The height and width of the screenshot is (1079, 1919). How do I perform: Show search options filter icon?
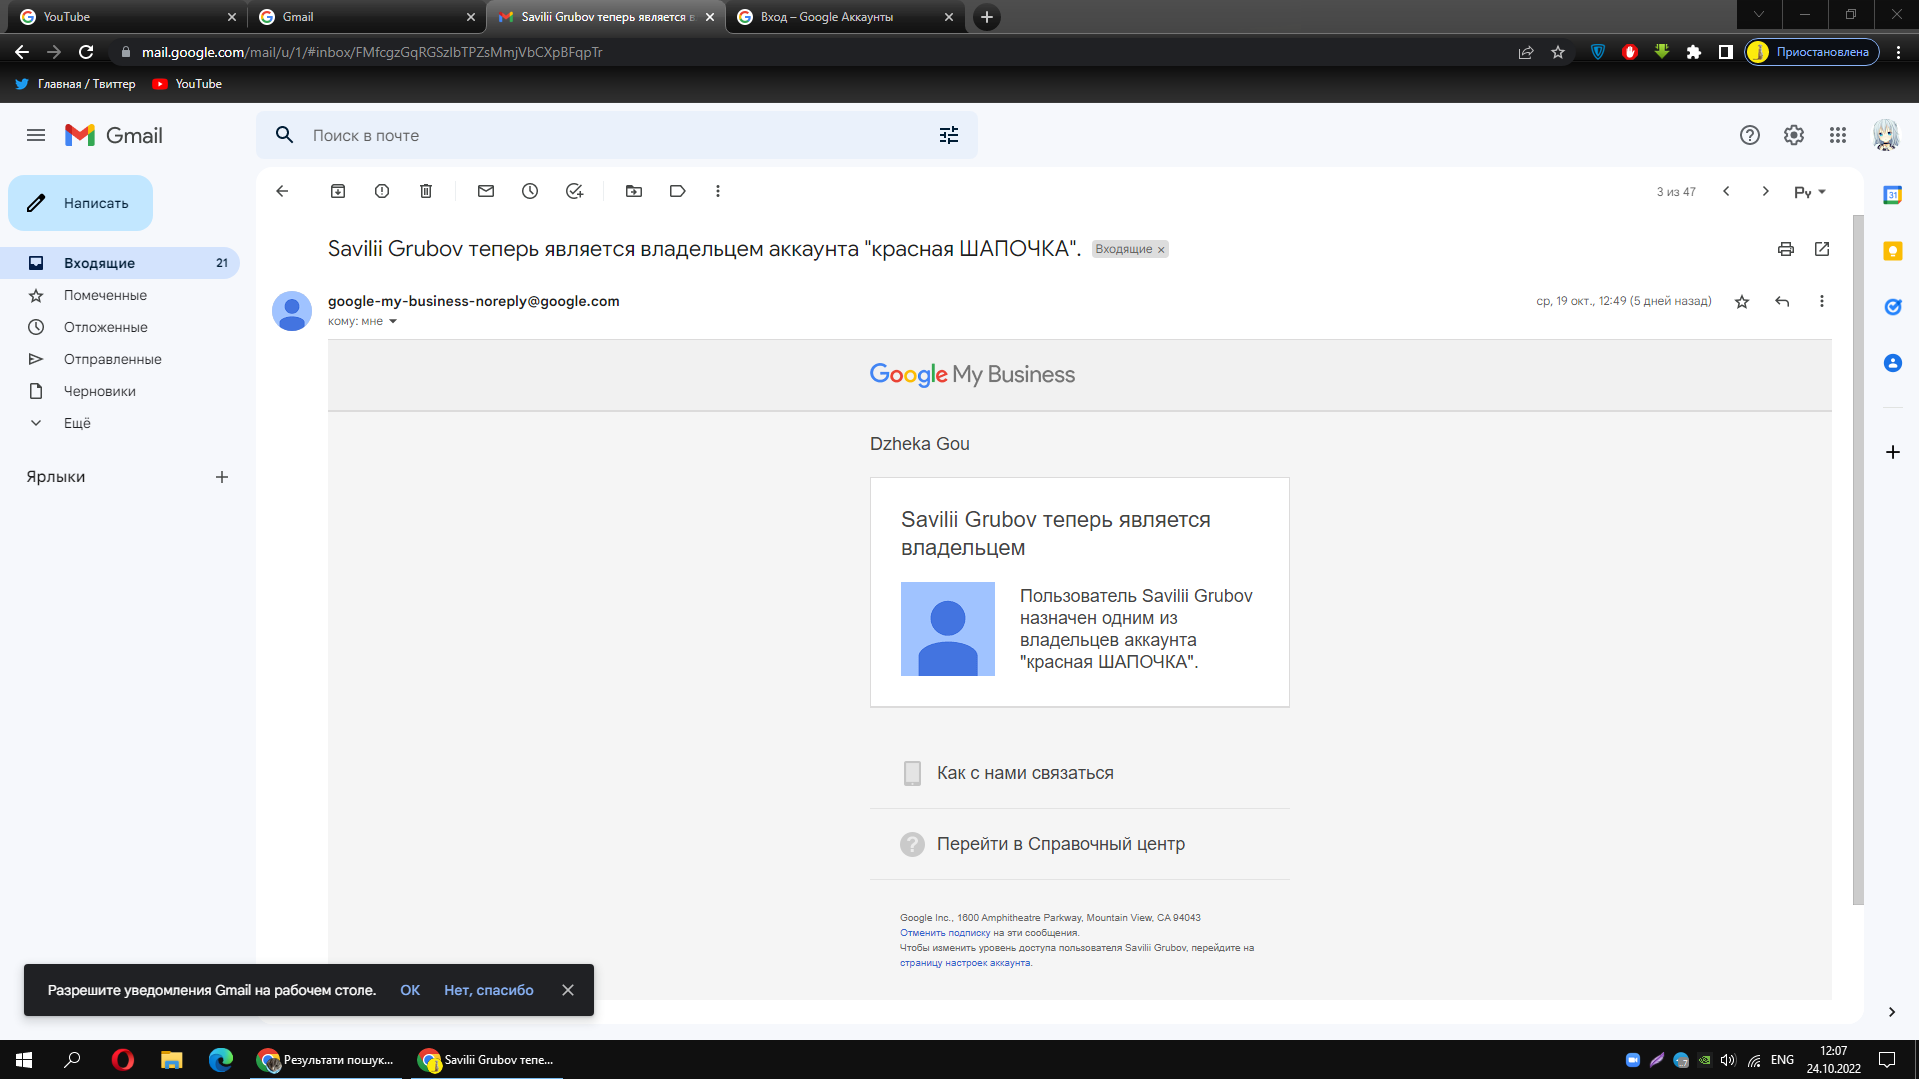(x=949, y=135)
